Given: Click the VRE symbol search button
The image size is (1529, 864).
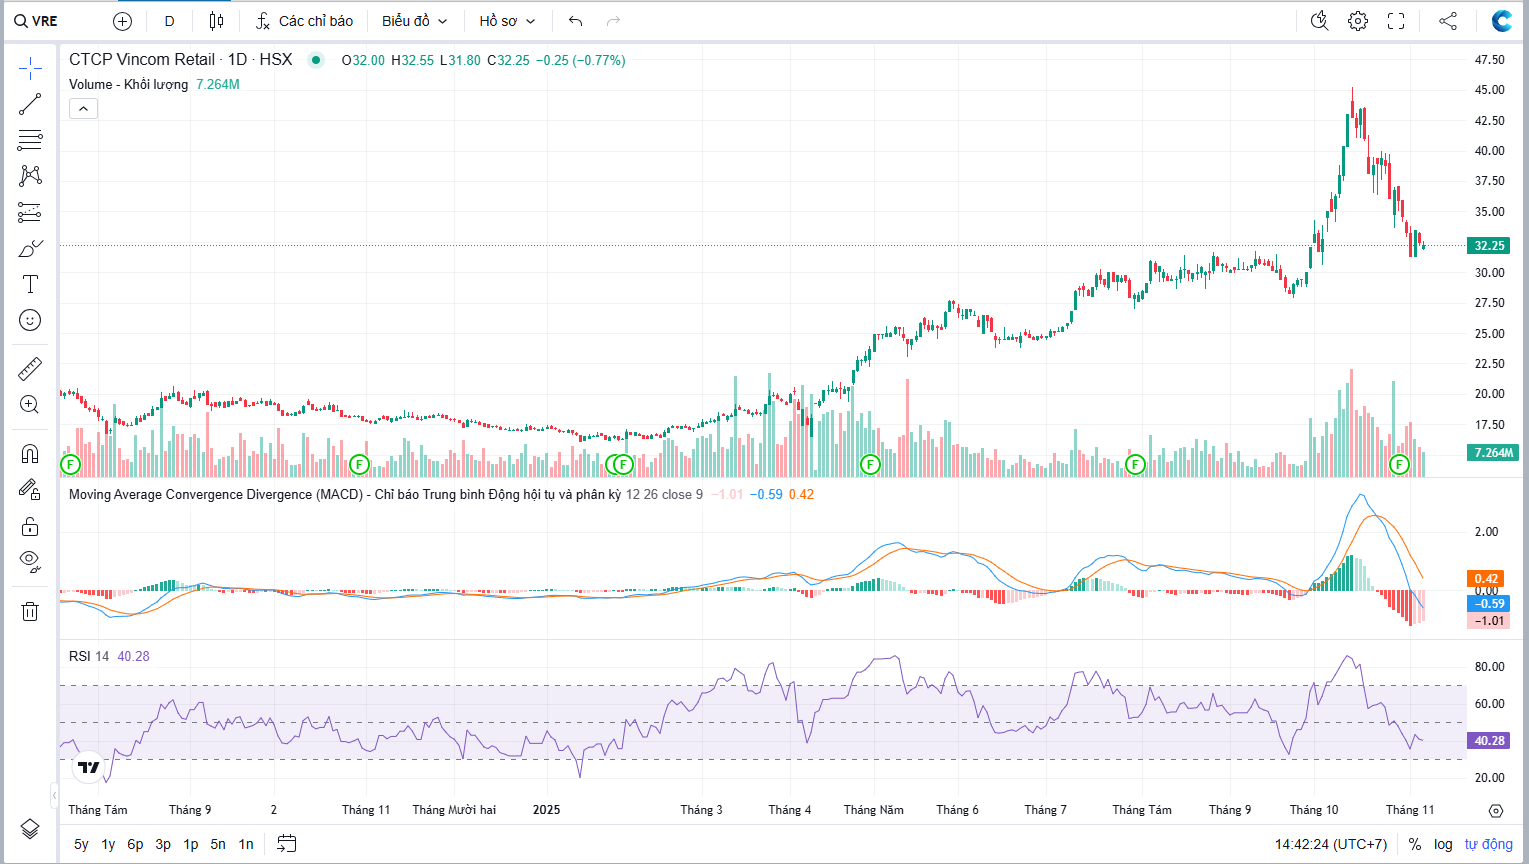Looking at the screenshot, I should [x=36, y=21].
